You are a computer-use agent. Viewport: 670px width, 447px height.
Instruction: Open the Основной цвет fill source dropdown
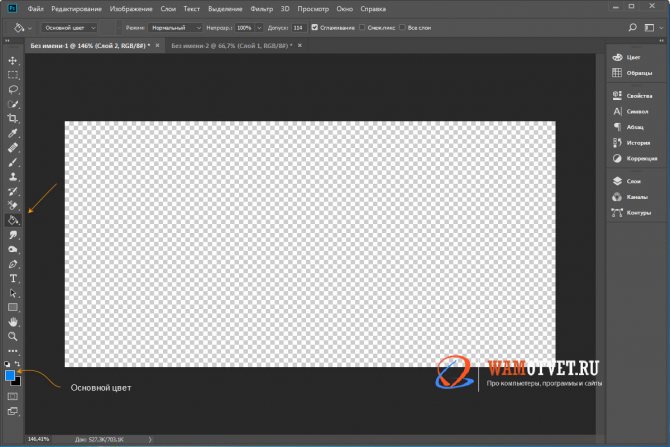pos(70,28)
